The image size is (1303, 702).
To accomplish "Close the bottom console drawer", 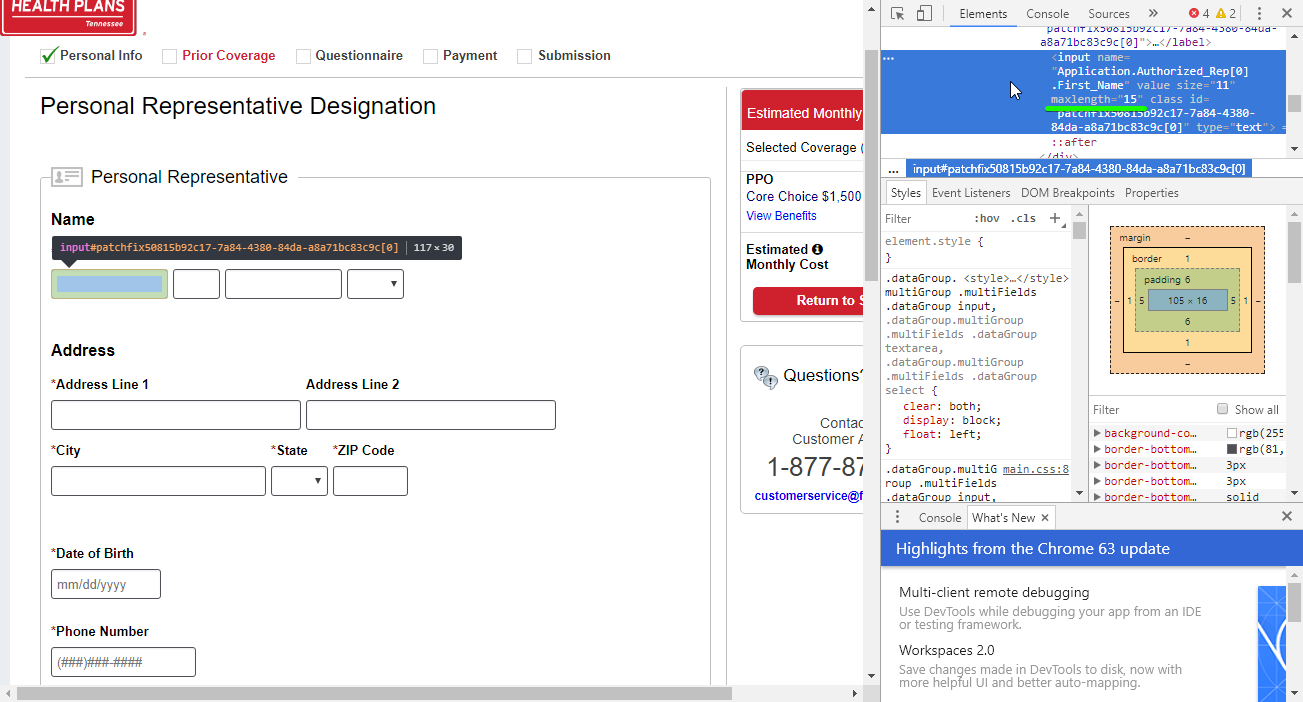I will tap(1287, 517).
